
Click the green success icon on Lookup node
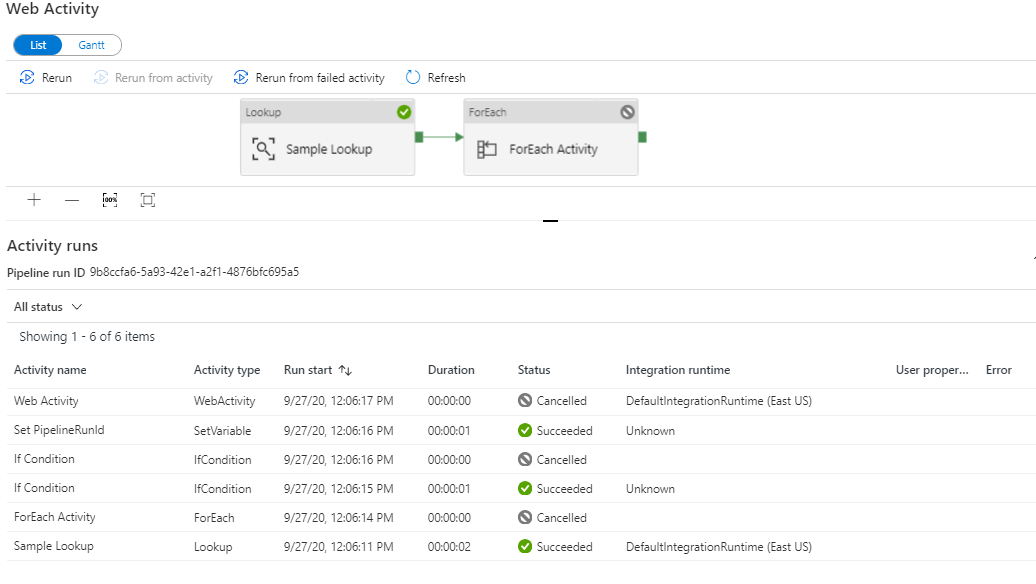click(403, 112)
